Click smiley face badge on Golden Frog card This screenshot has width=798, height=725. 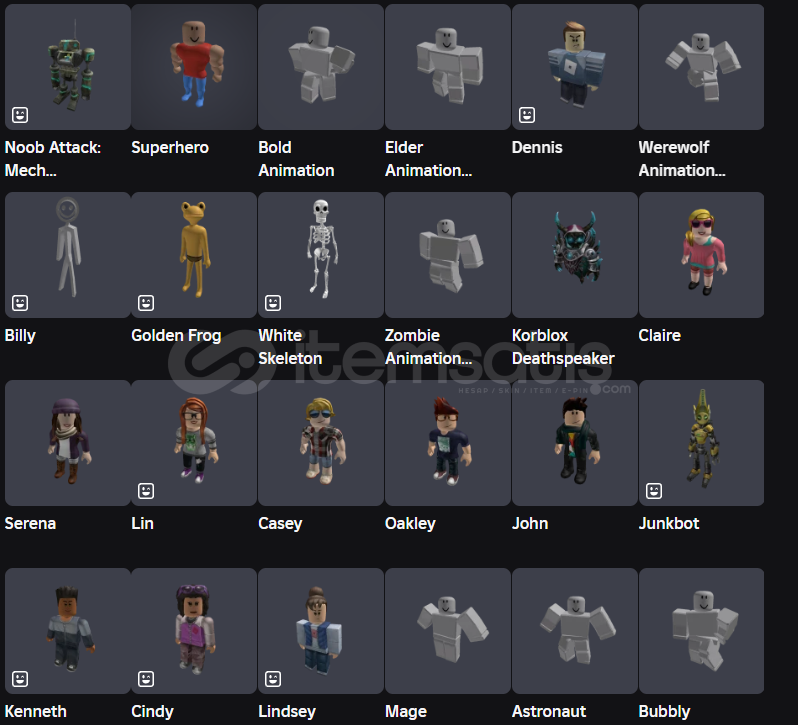tap(146, 303)
